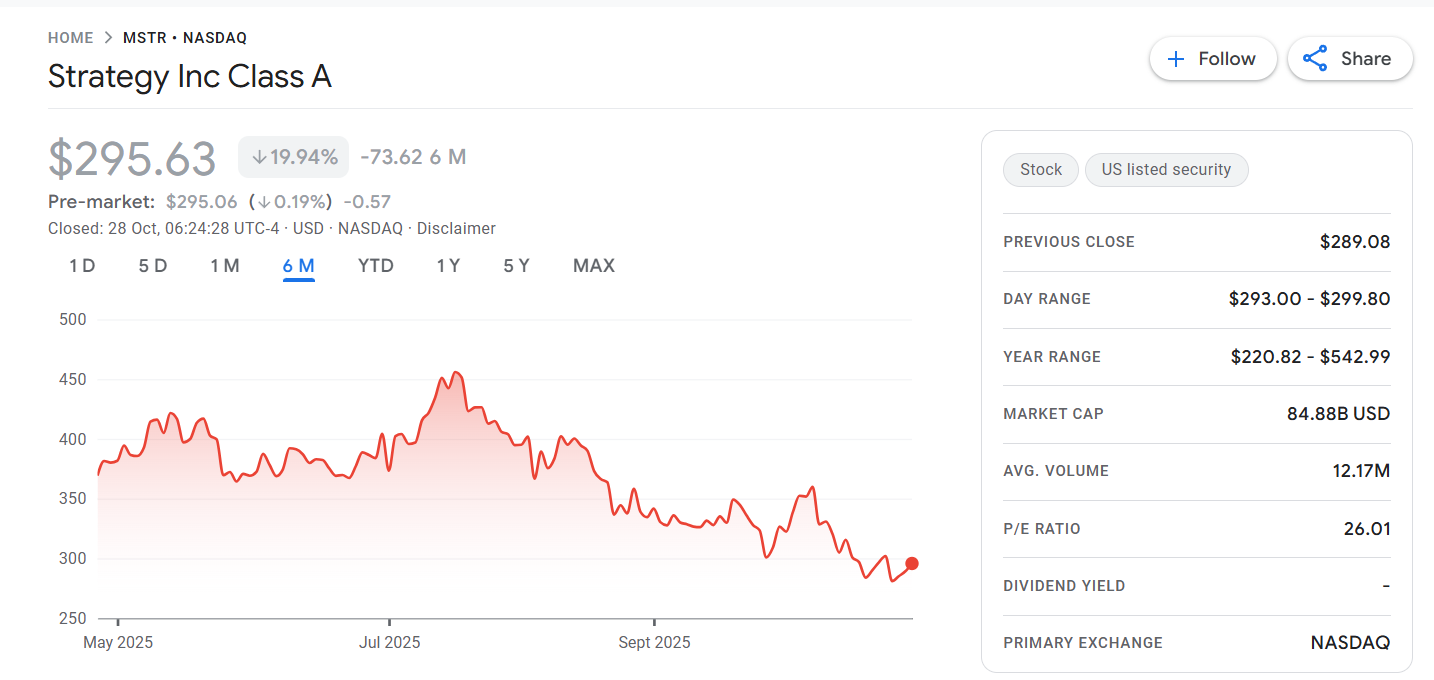The width and height of the screenshot is (1434, 680).
Task: Go to HOME breadcrumb link
Action: point(70,38)
